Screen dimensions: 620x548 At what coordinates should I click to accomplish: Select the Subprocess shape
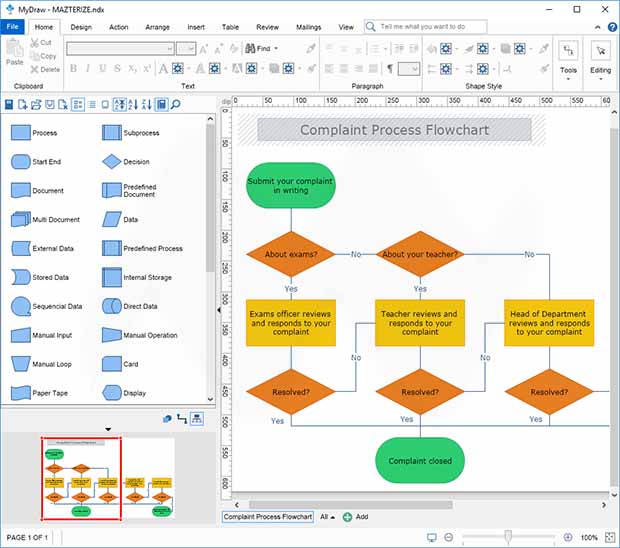pos(130,133)
